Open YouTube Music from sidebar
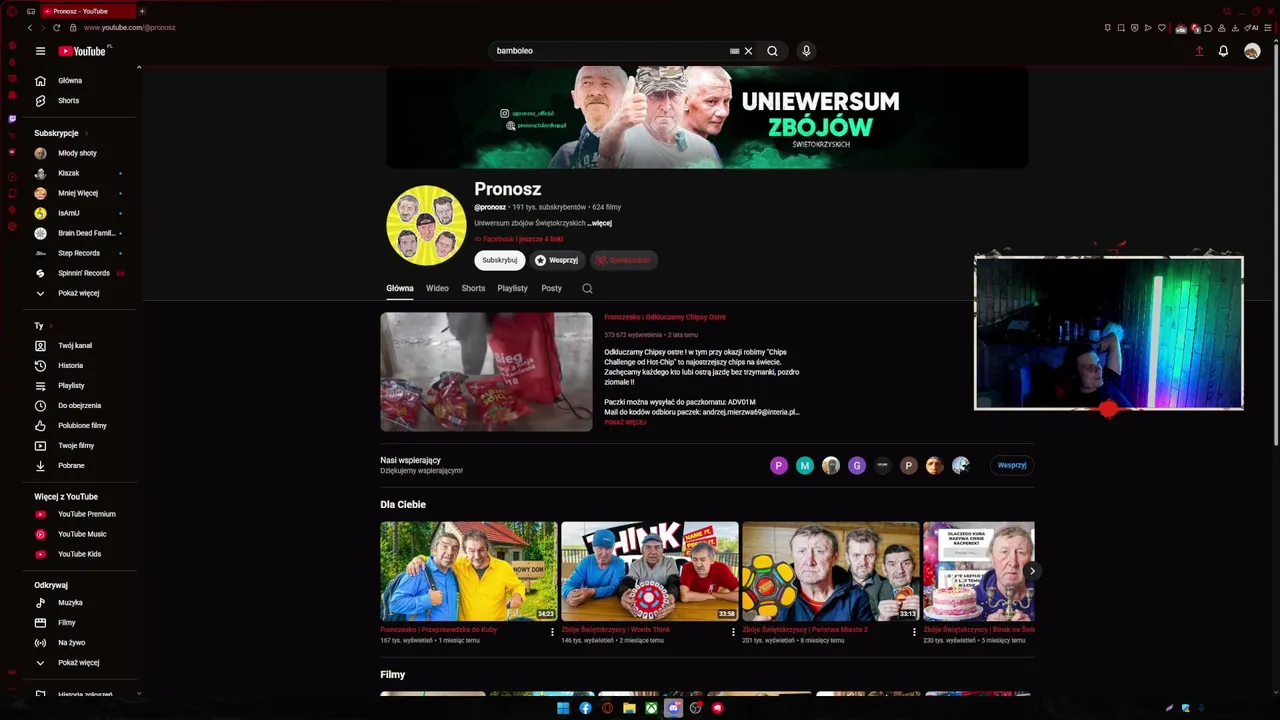This screenshot has height=720, width=1280. point(80,534)
